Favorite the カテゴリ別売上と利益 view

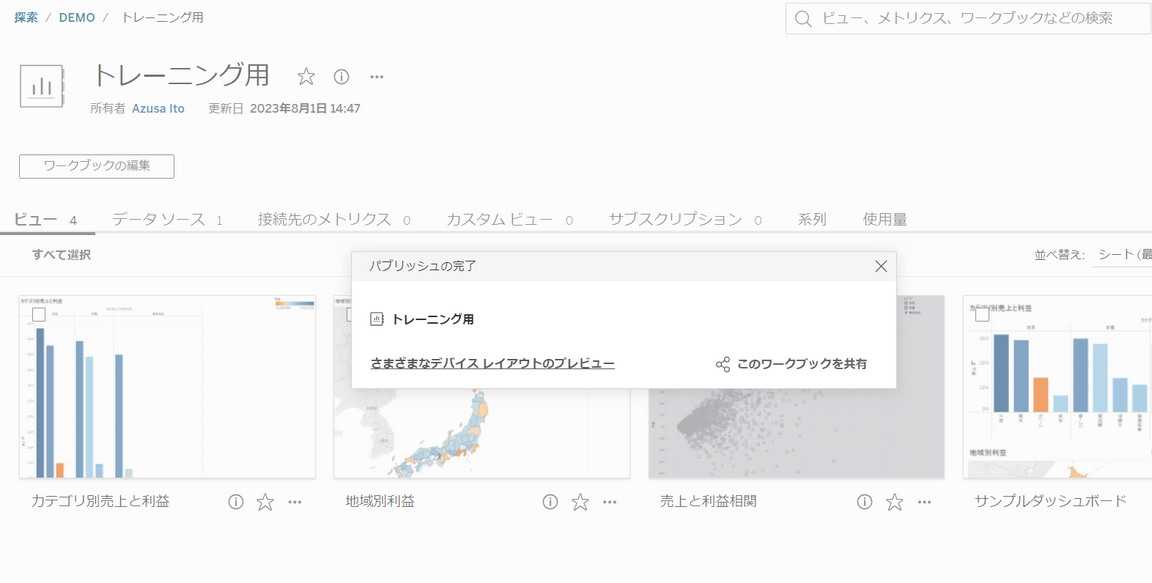[x=265, y=501]
